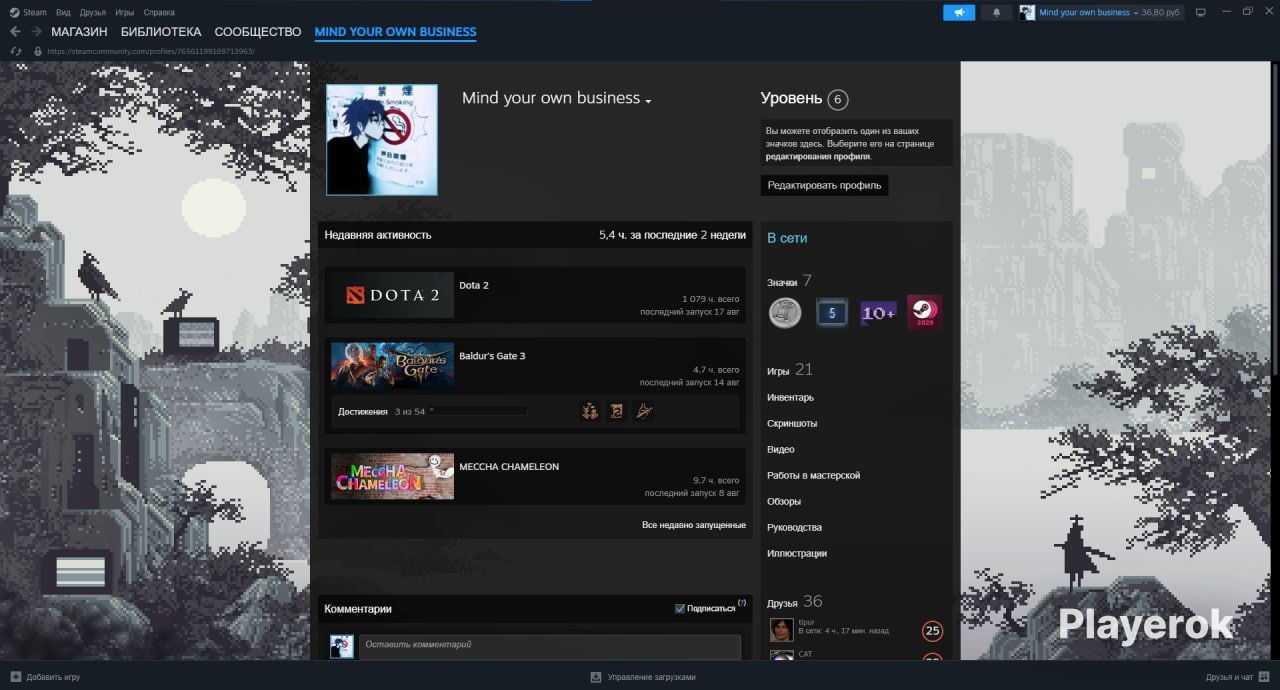
Task: Toggle the Подписаться checkbox in comments
Action: click(680, 608)
